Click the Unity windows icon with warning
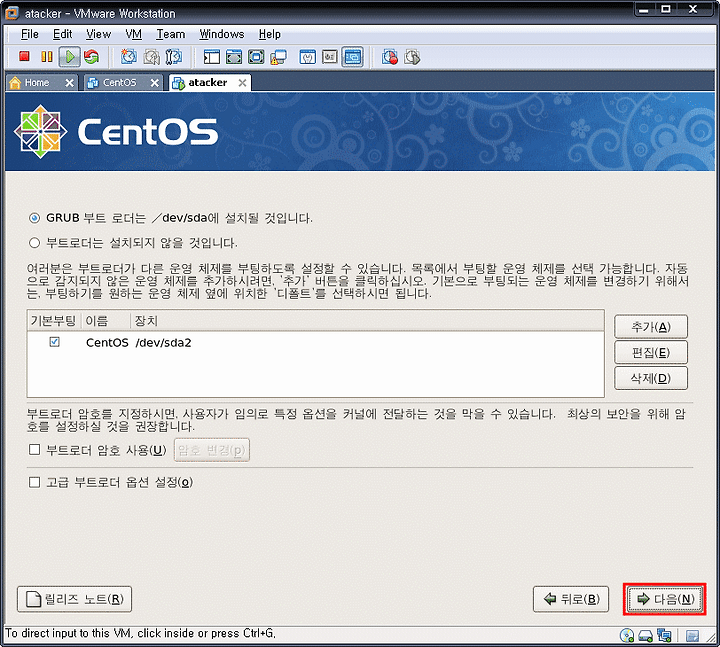This screenshot has width=720, height=647. pyautogui.click(x=278, y=57)
